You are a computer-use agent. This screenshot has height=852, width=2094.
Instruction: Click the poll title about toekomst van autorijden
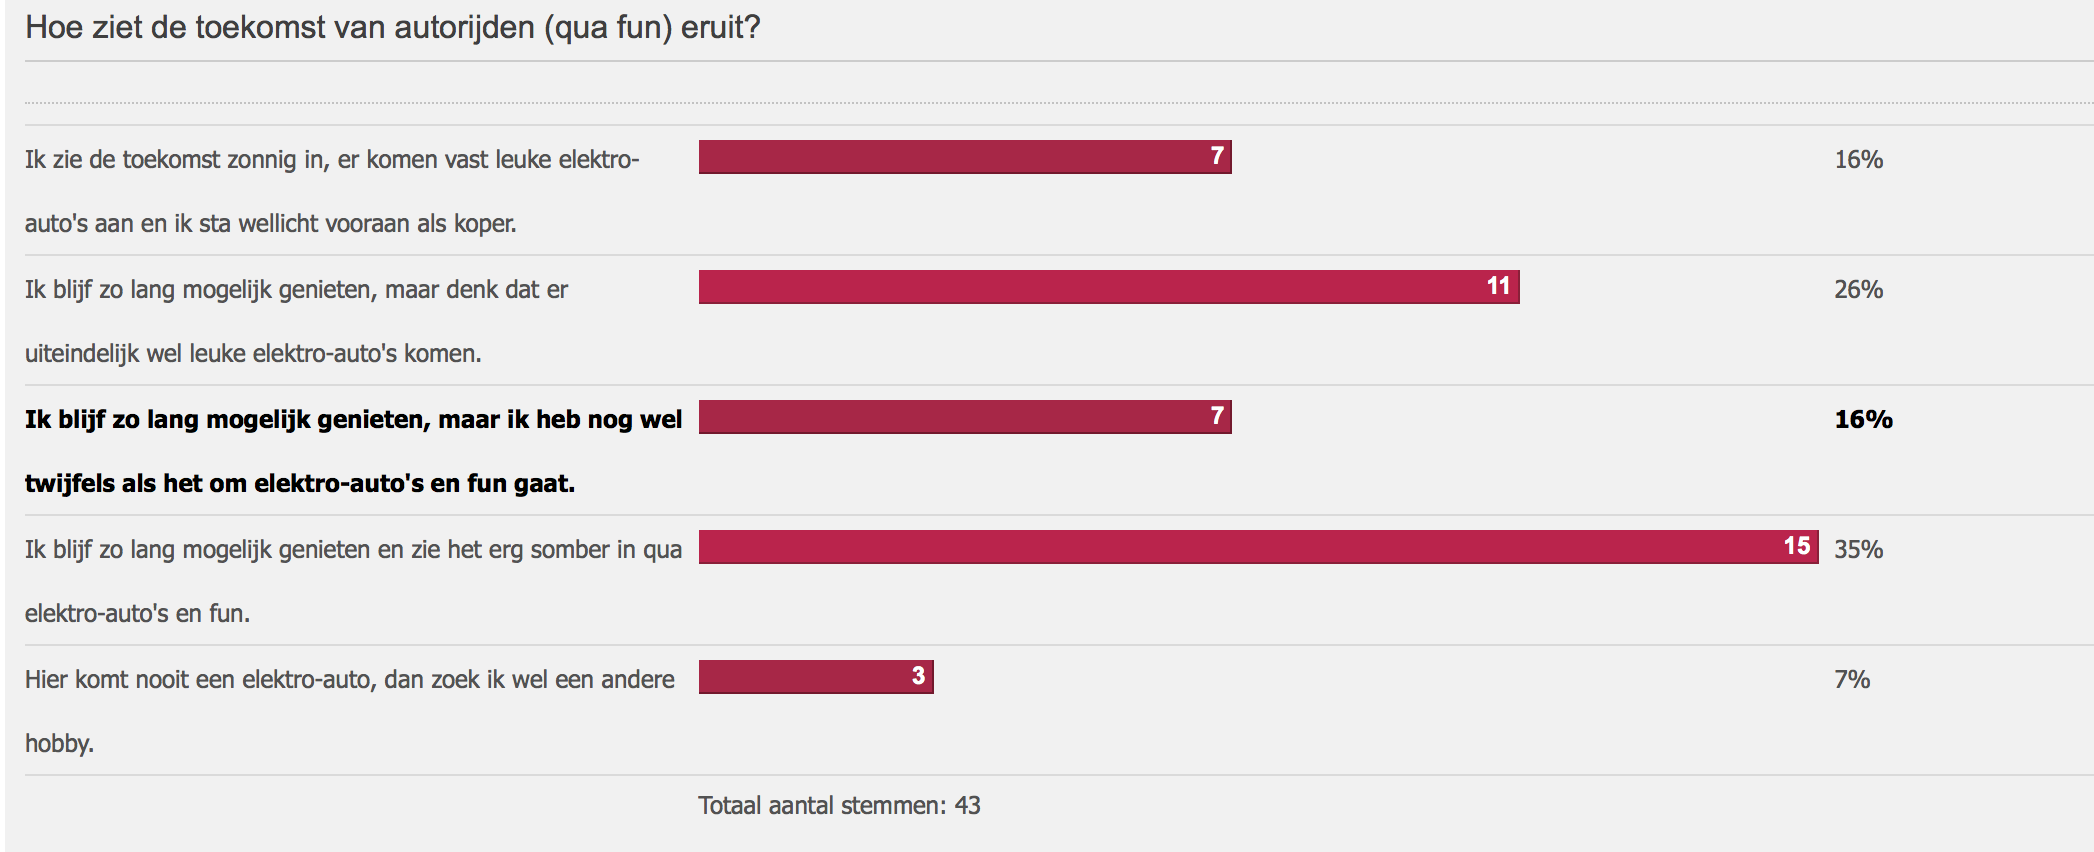click(x=392, y=27)
